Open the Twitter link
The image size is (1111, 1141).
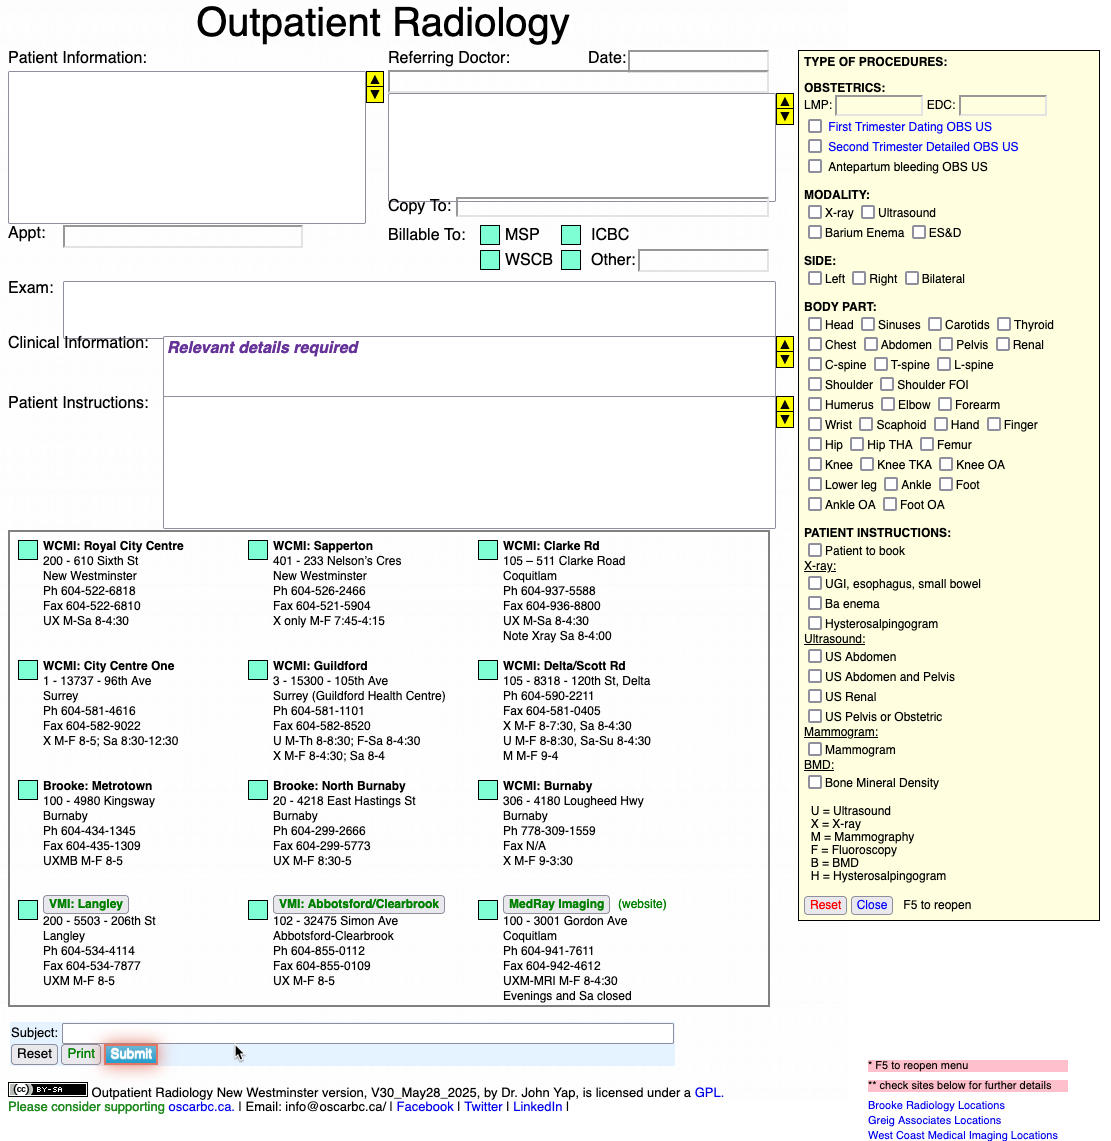pos(483,1107)
